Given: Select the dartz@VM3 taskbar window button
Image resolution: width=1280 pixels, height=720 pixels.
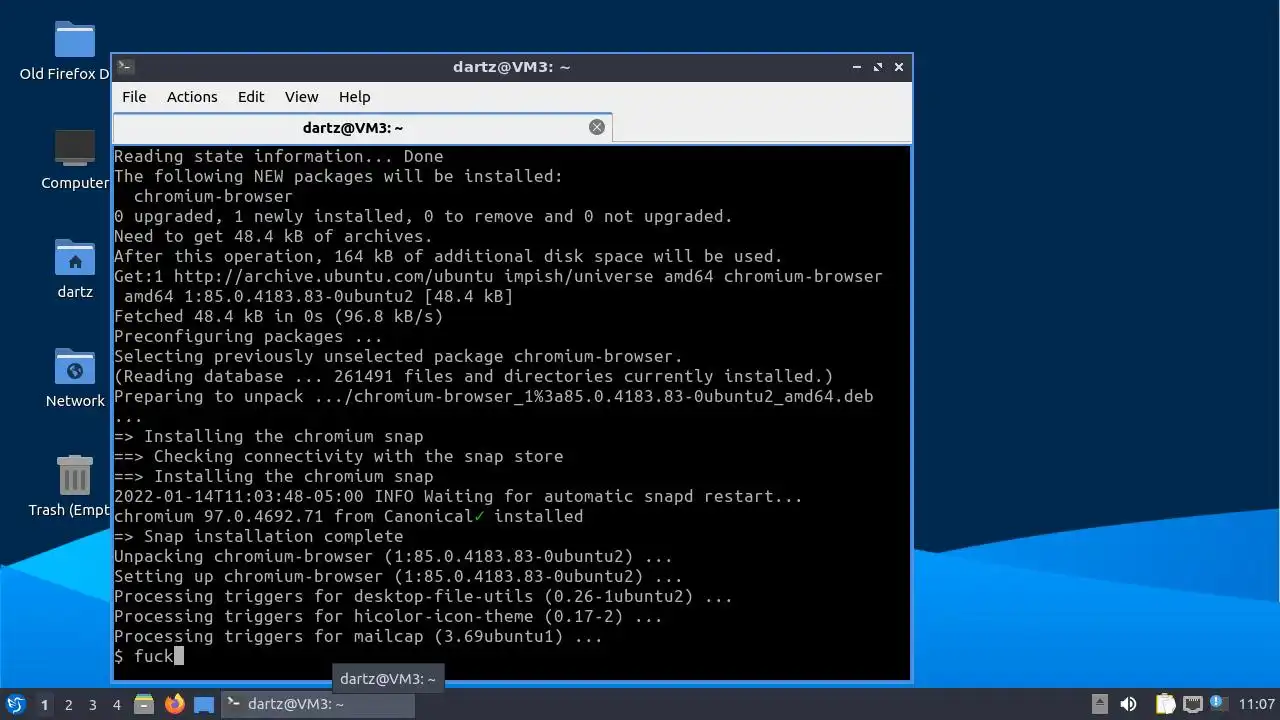Looking at the screenshot, I should (316, 704).
